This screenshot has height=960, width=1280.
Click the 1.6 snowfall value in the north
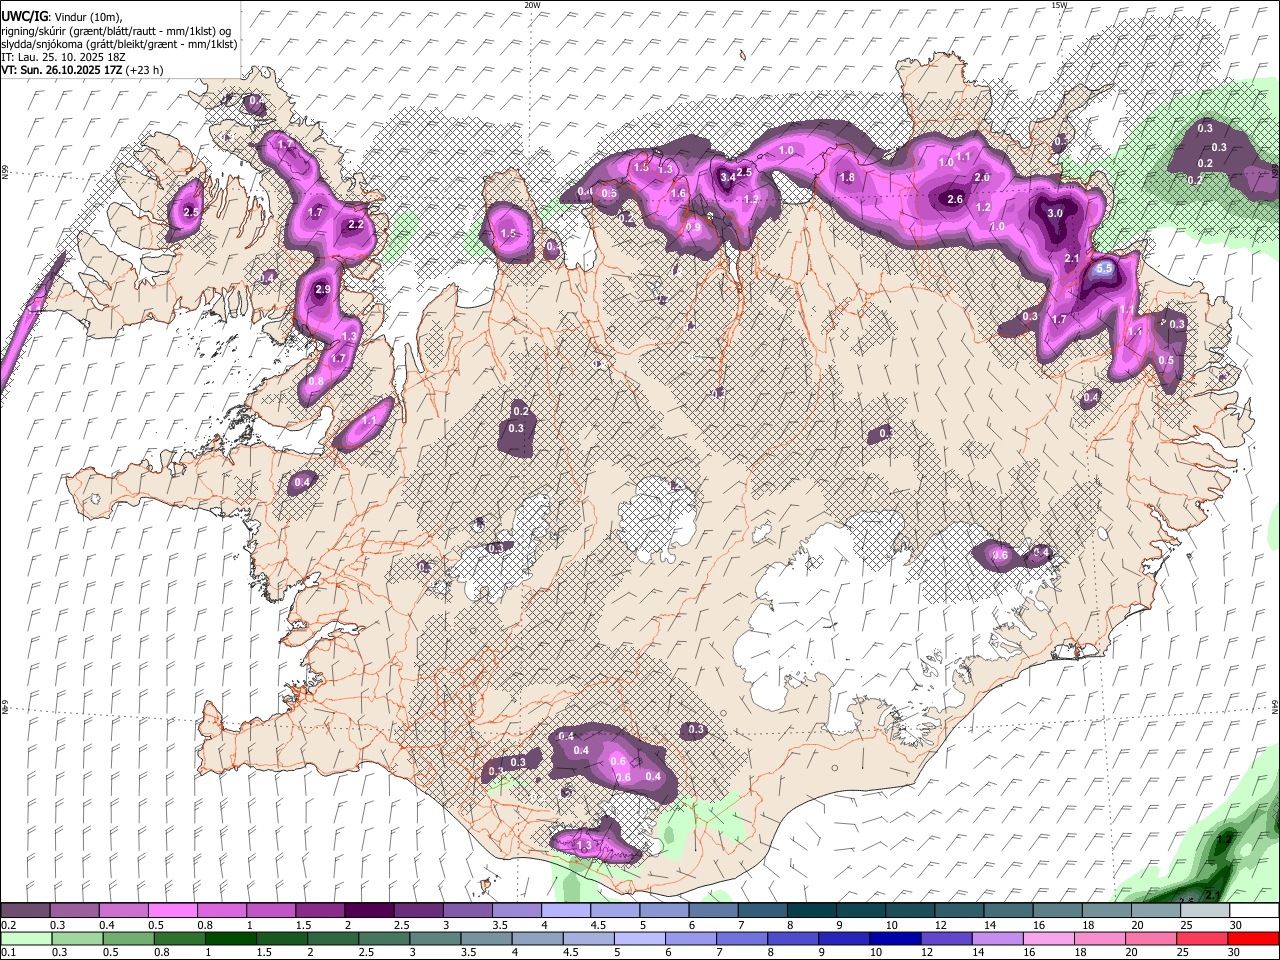click(x=678, y=194)
